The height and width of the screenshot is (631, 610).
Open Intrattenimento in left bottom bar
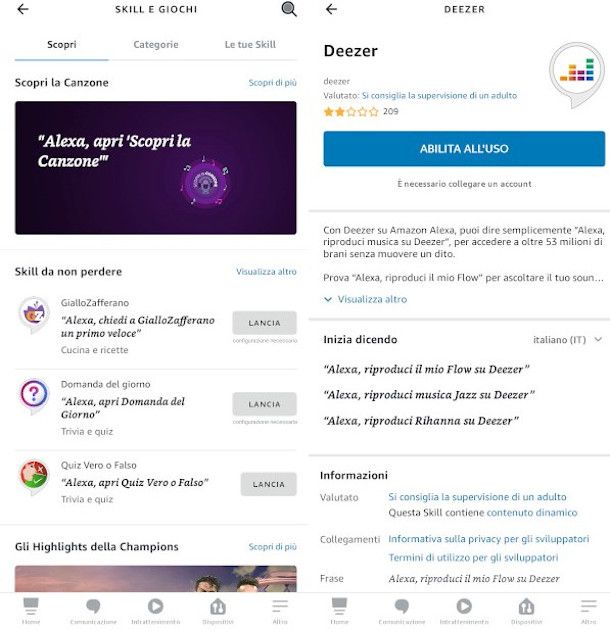pos(155,611)
